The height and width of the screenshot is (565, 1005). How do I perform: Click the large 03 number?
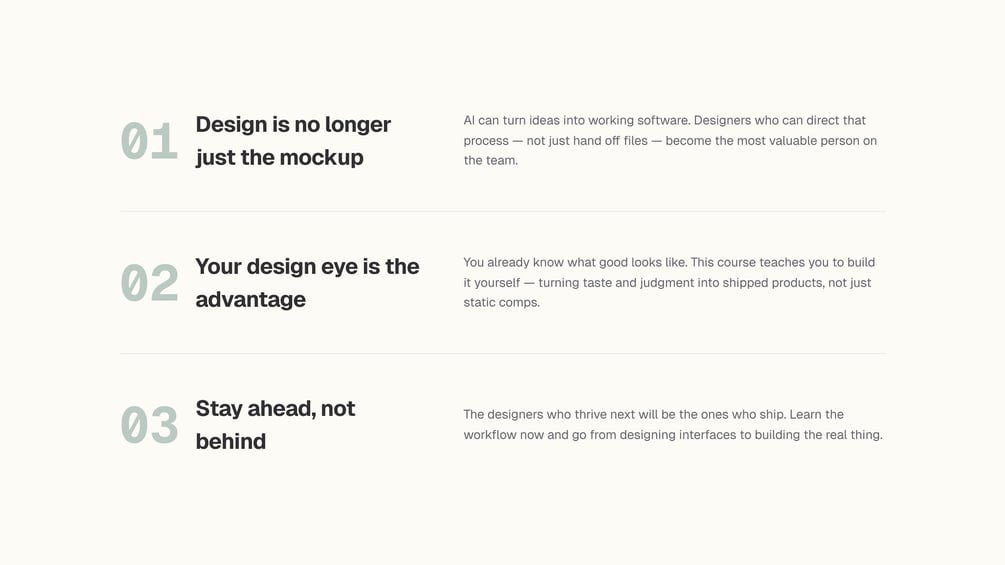point(149,425)
